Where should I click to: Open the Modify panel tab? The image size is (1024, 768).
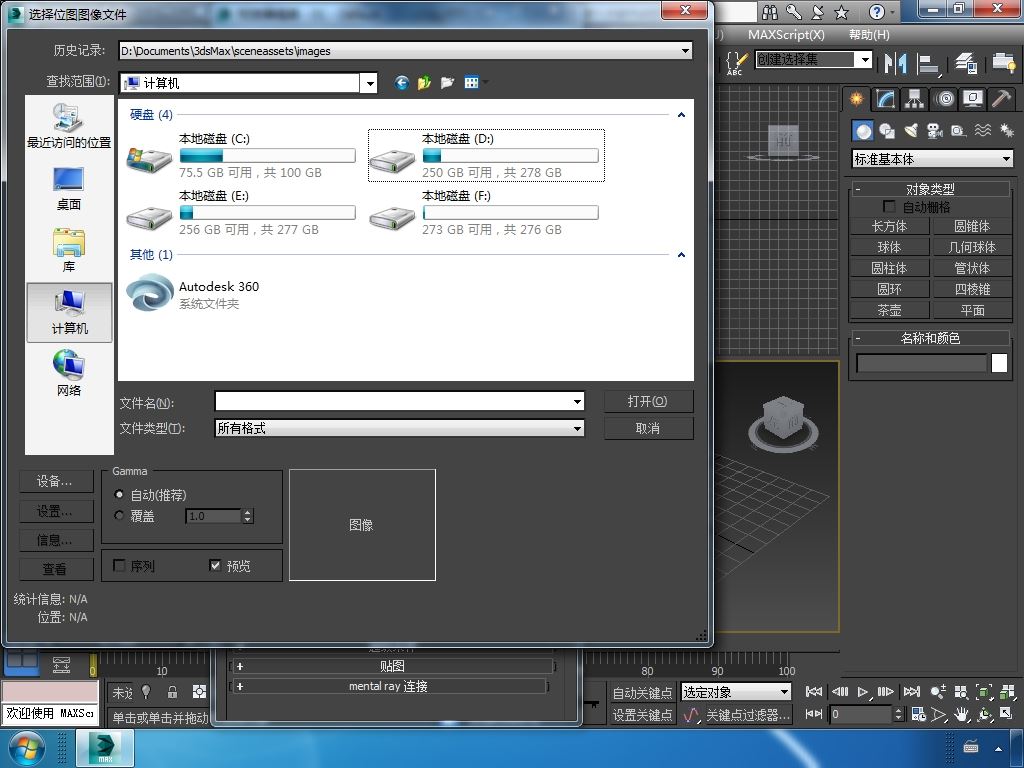[885, 99]
